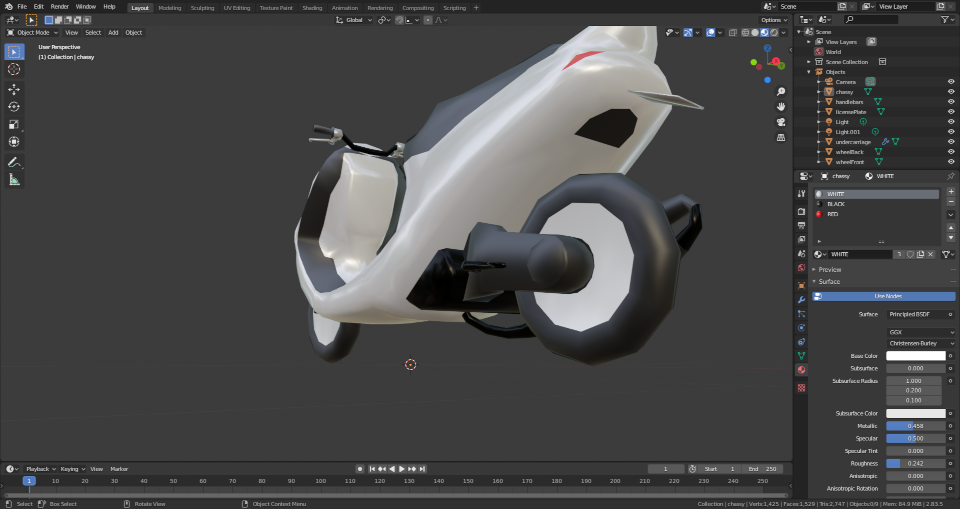Switch to the UV Editing workspace

pos(236,8)
